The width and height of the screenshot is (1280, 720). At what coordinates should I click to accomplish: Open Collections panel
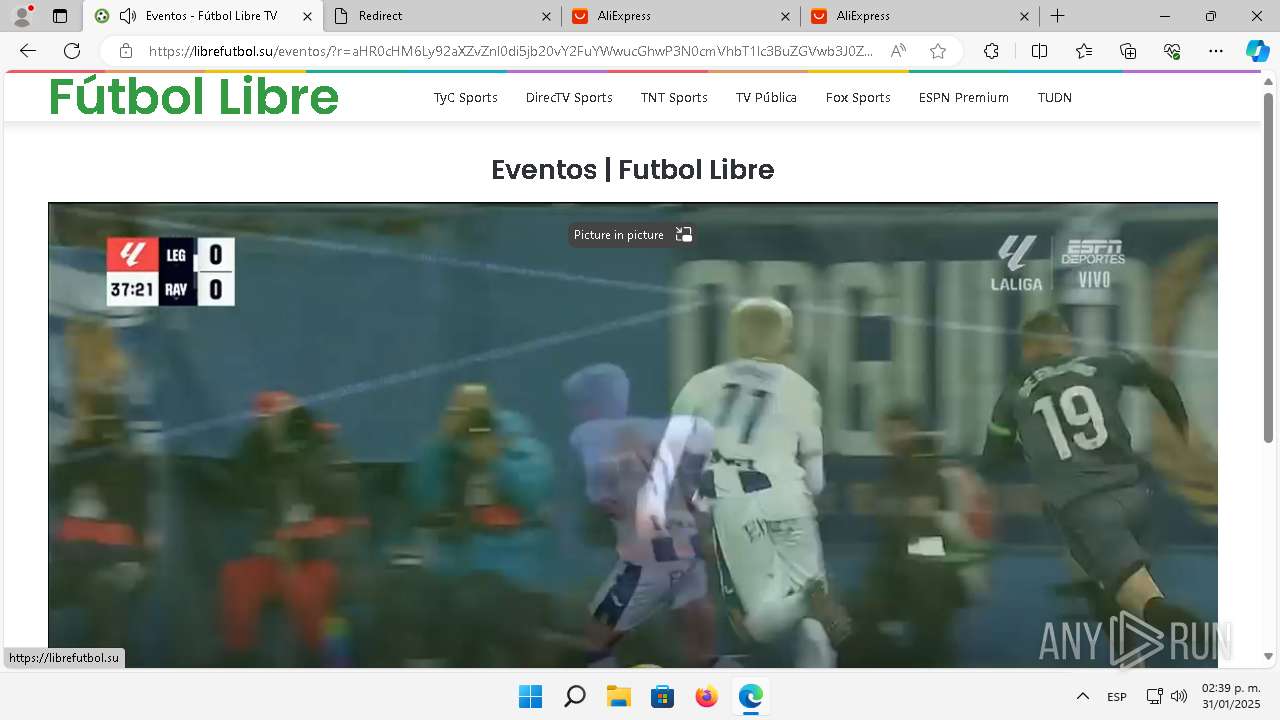tap(1128, 51)
